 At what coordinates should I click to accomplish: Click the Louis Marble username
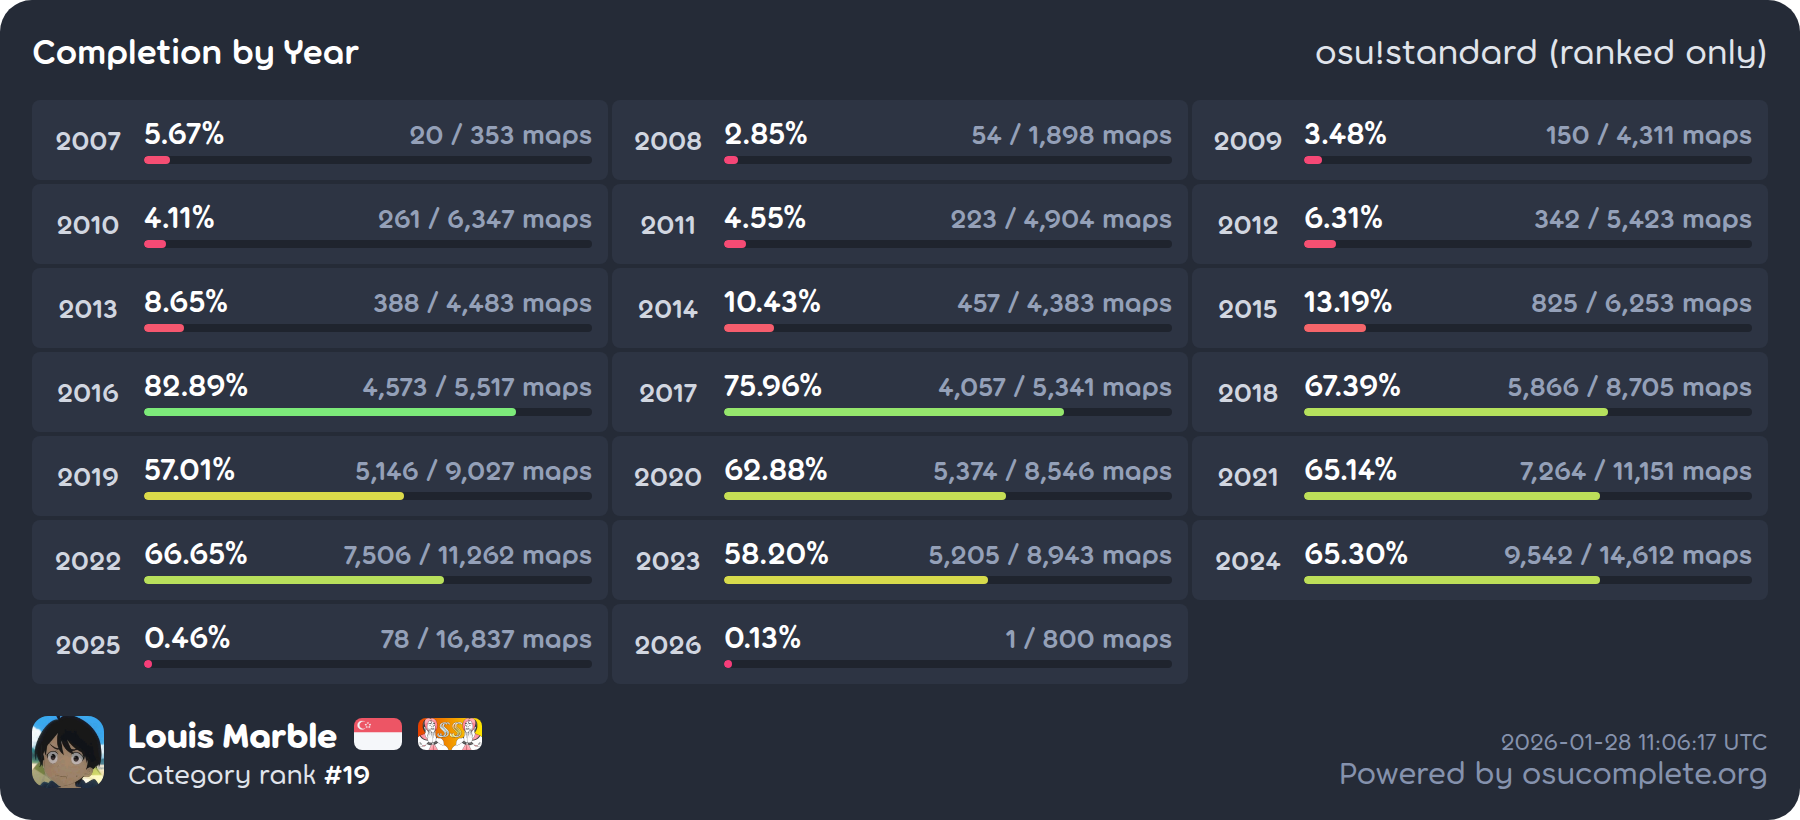point(232,736)
